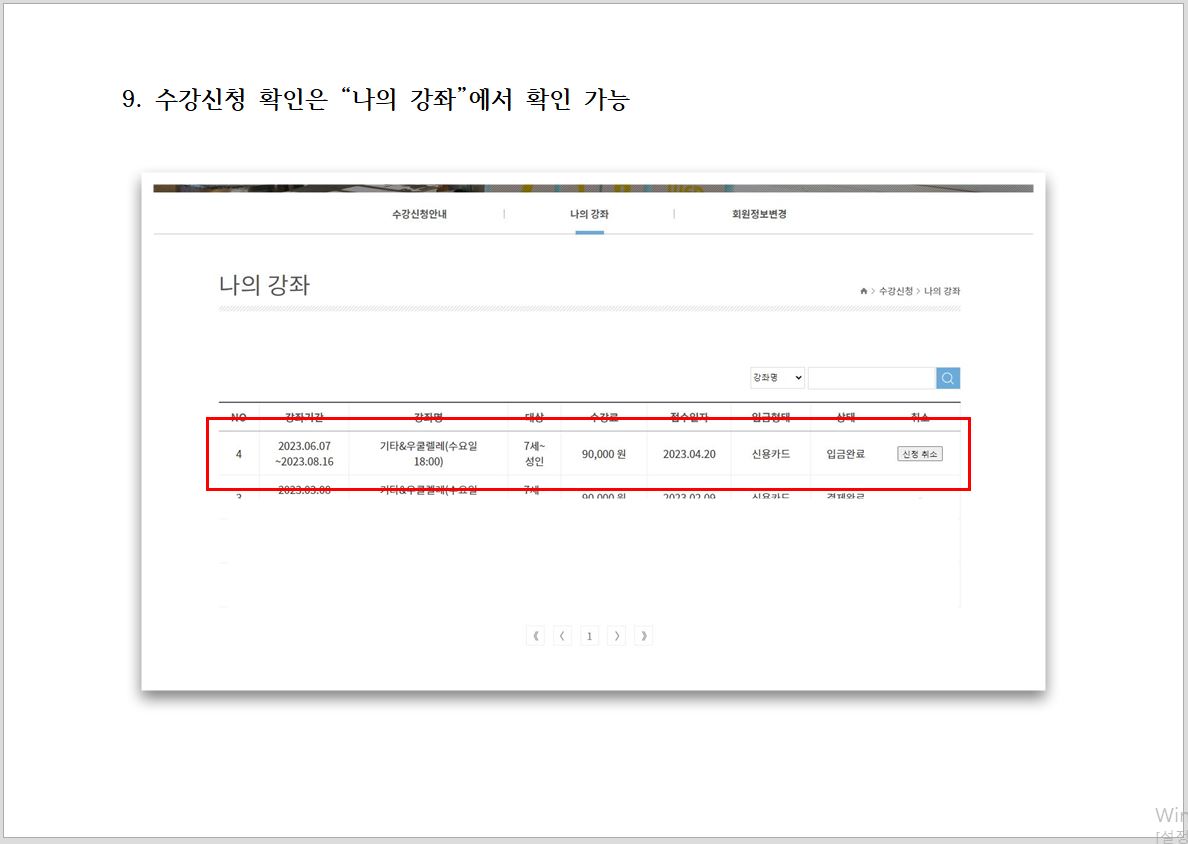This screenshot has height=844, width=1188.
Task: Click the 신용카드 payment type in row 4
Action: (x=771, y=454)
